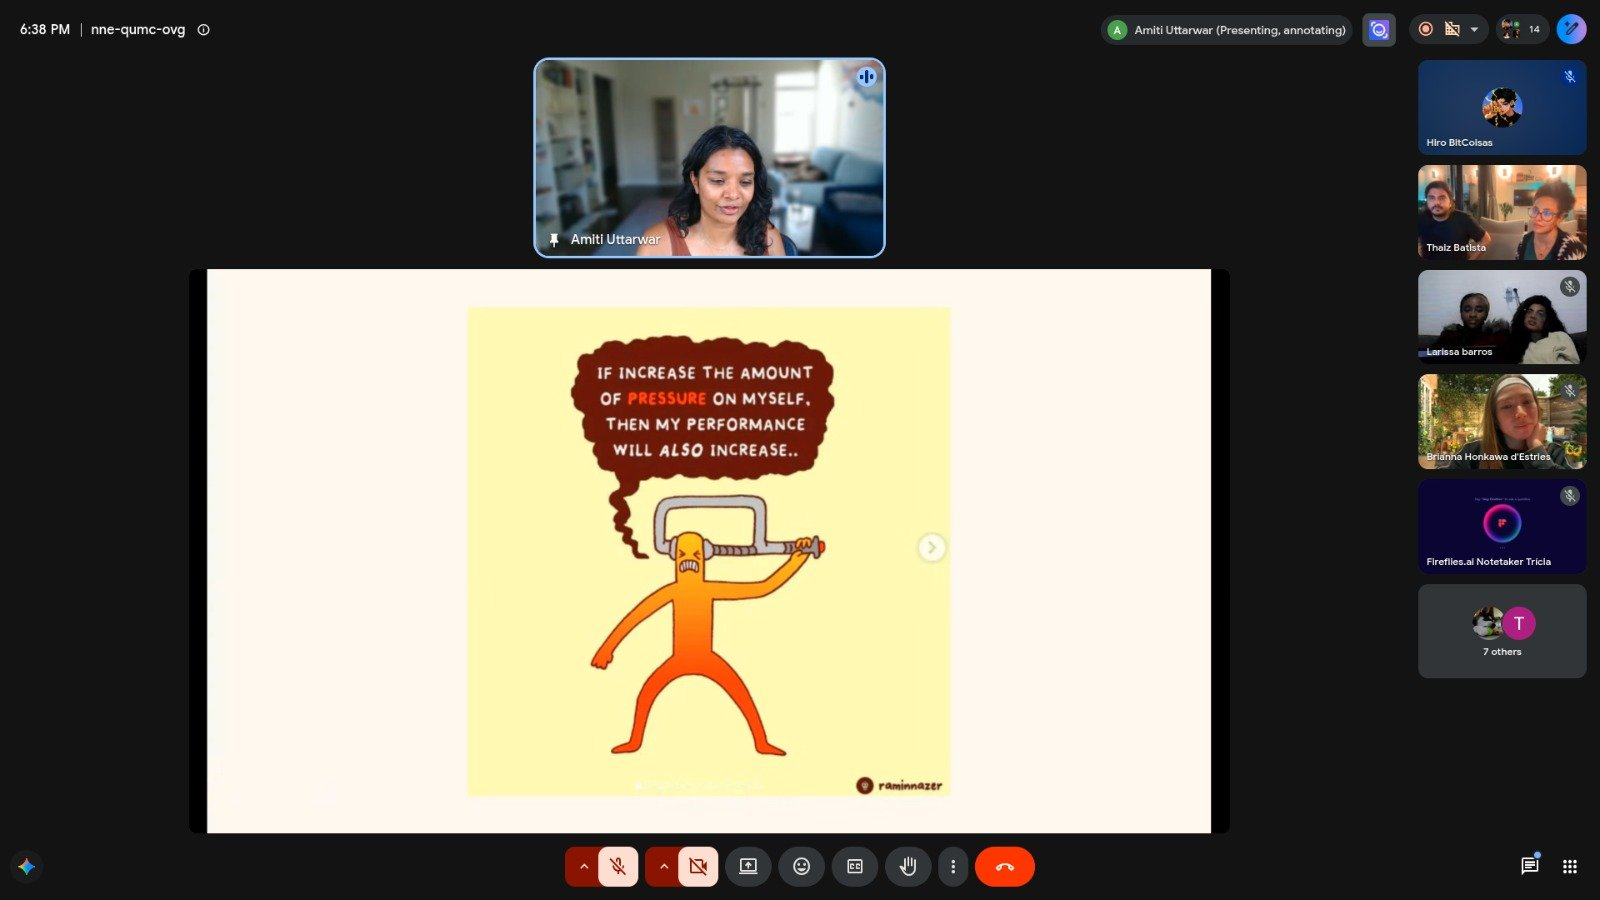Click the speaking indicator on Amiti's tile
The width and height of the screenshot is (1600, 900).
click(866, 77)
